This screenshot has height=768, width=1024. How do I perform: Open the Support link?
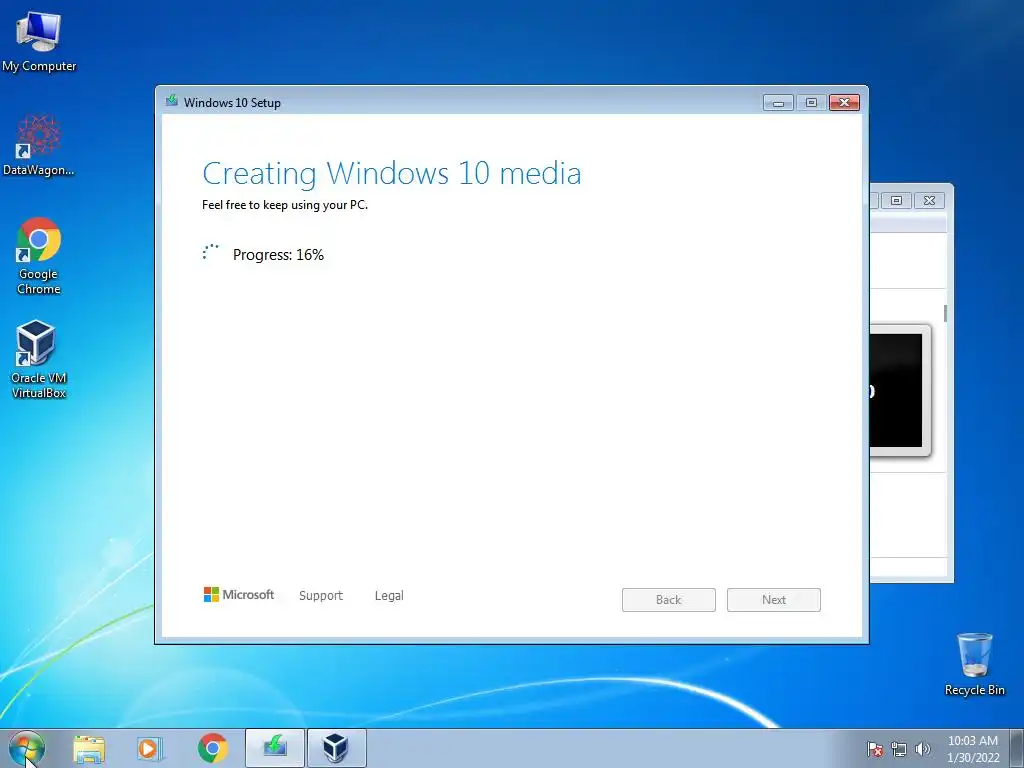point(321,596)
